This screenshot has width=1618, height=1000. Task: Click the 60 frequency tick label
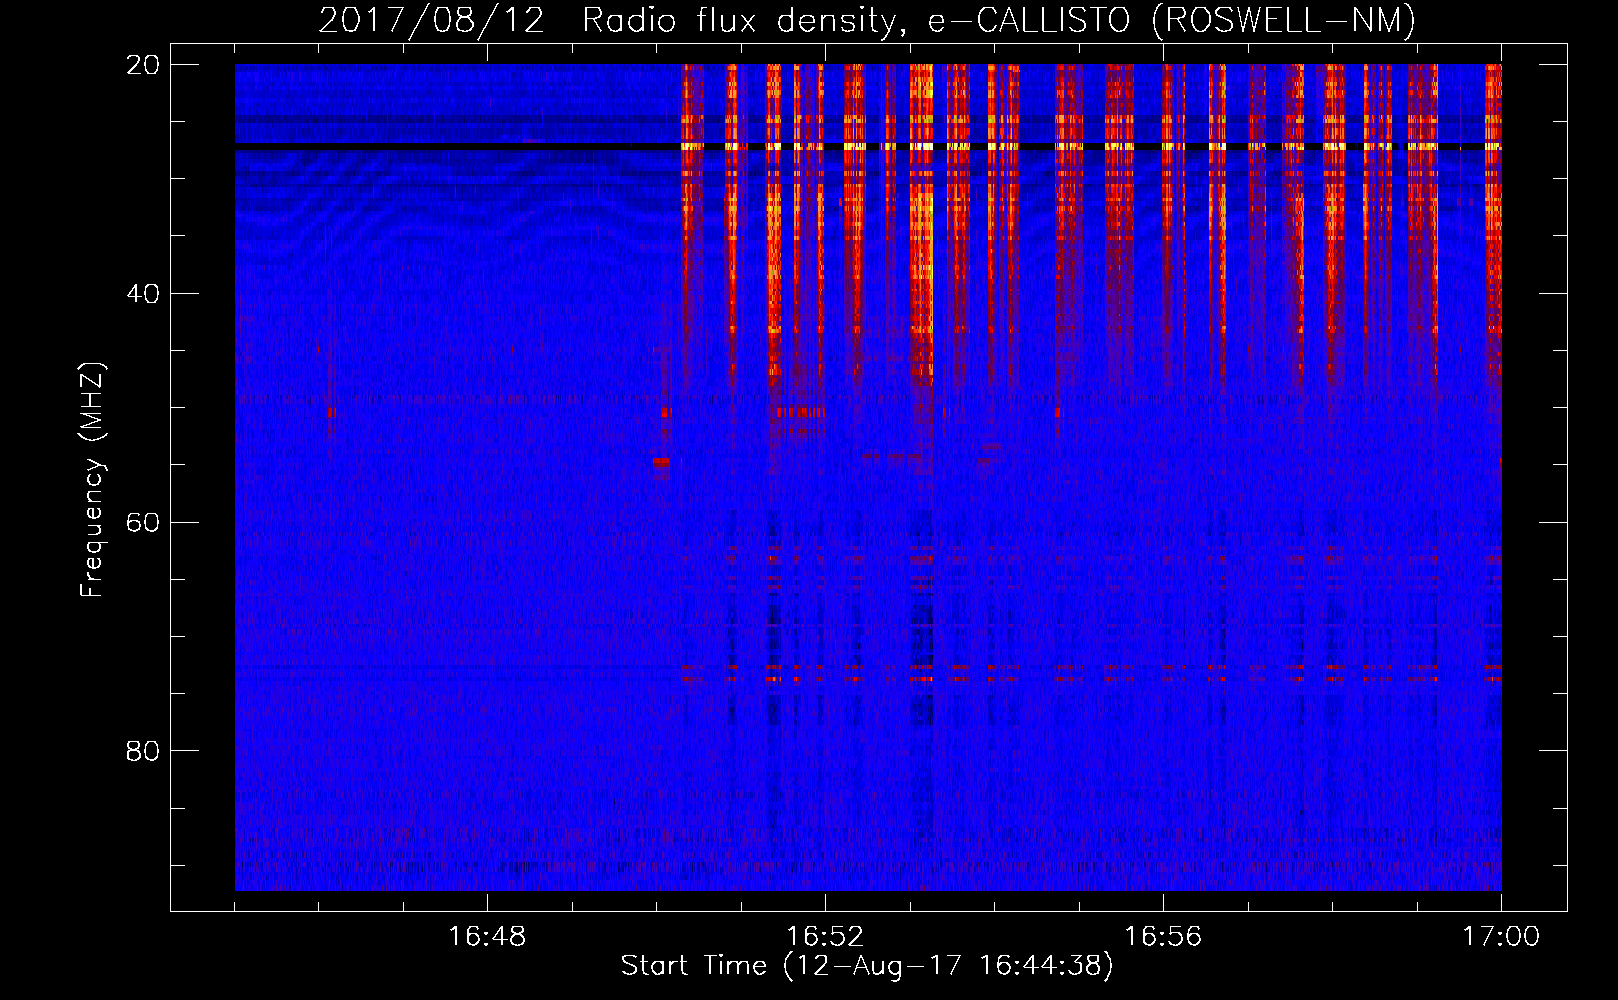[x=143, y=522]
